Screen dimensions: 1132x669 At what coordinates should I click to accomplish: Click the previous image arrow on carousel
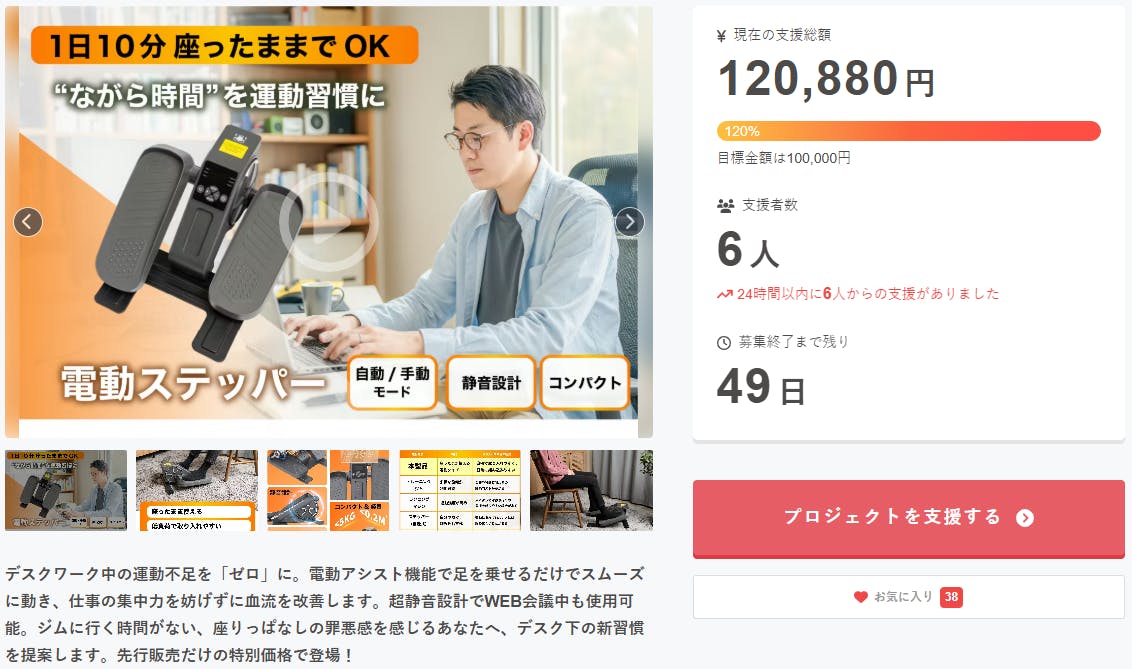click(27, 222)
